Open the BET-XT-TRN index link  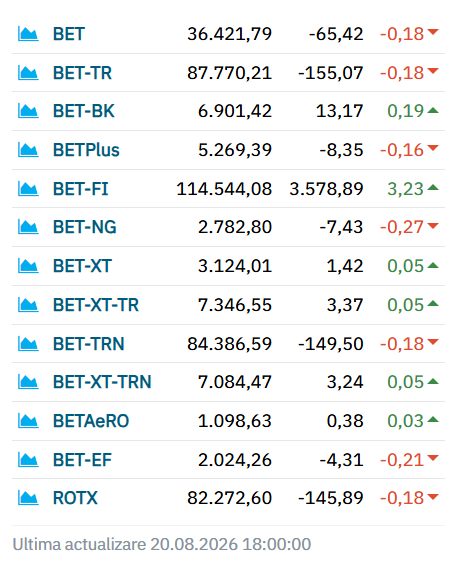point(102,382)
